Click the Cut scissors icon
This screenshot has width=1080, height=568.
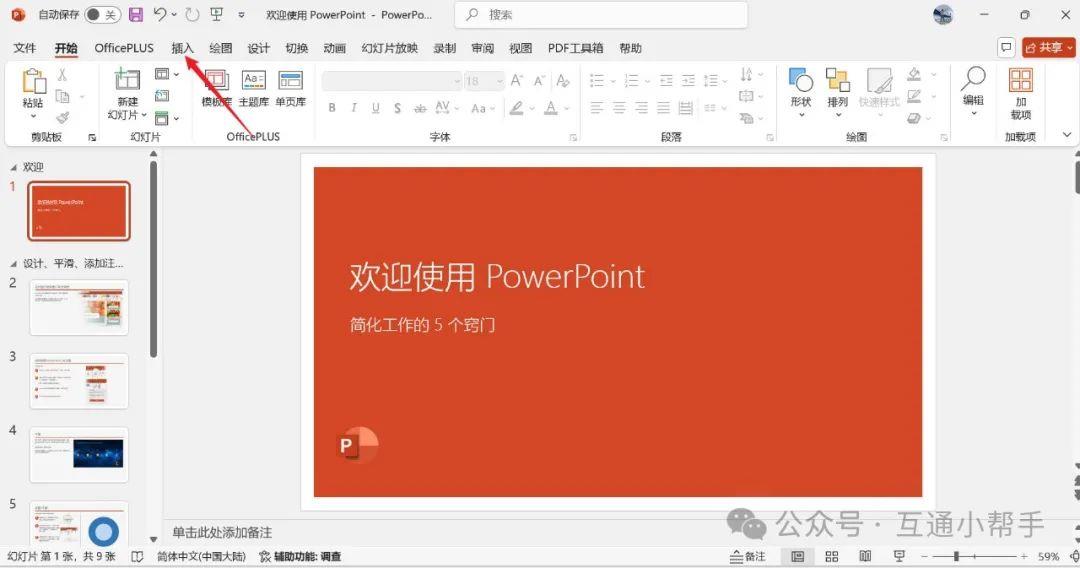63,75
